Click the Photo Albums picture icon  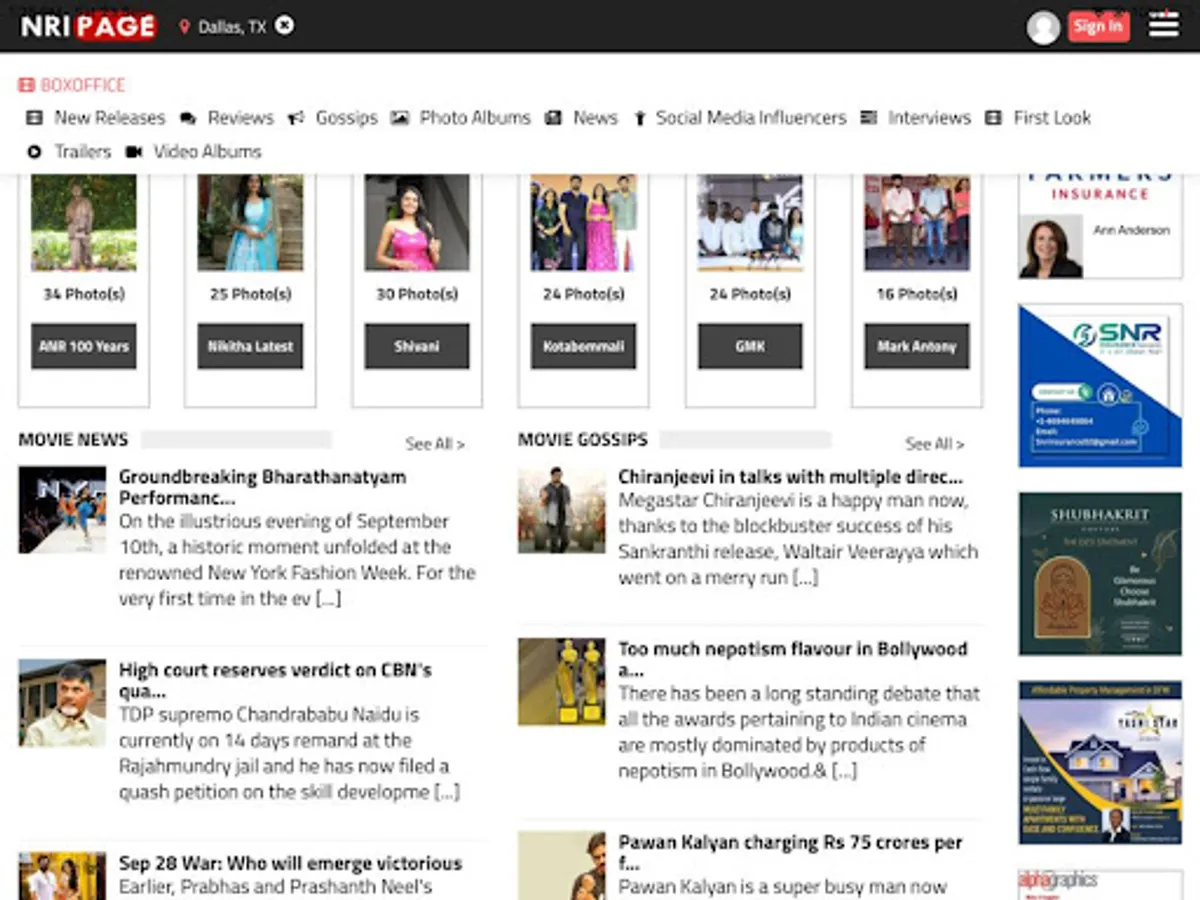tap(401, 118)
